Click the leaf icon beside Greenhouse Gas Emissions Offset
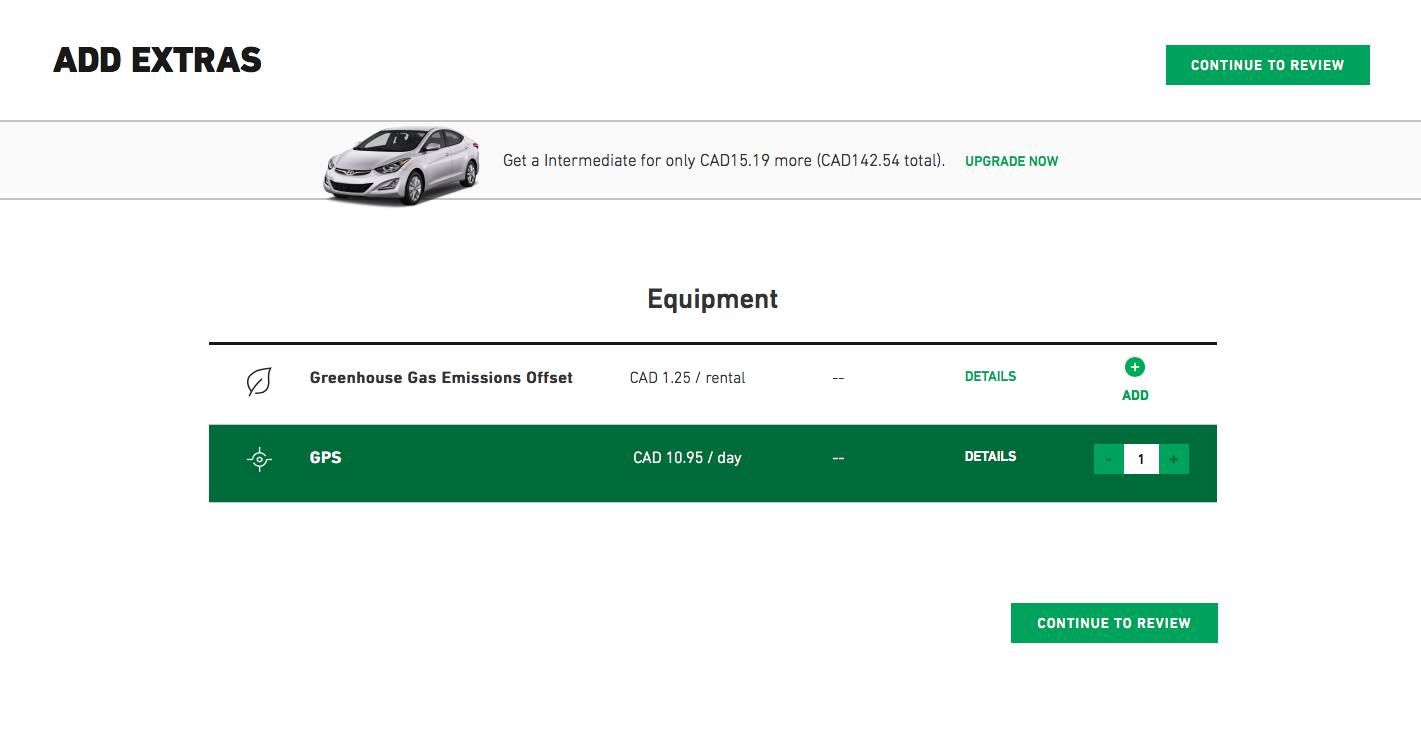The image size is (1421, 730). (259, 381)
